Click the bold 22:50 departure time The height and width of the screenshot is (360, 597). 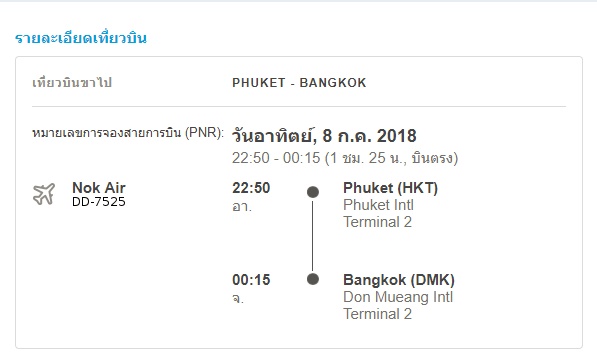251,188
